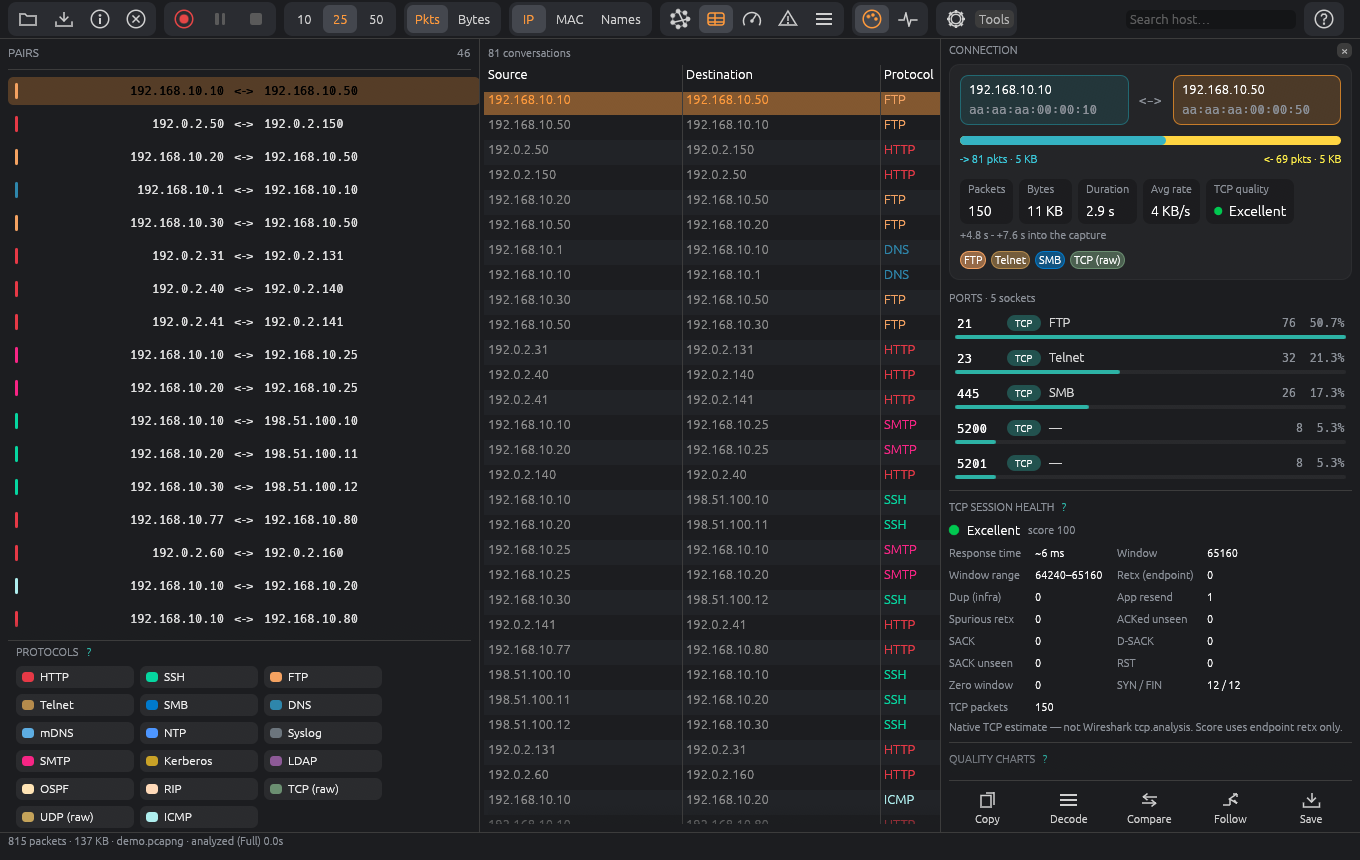Select port 445 SMB row
This screenshot has height=860, width=1360.
pos(1150,397)
